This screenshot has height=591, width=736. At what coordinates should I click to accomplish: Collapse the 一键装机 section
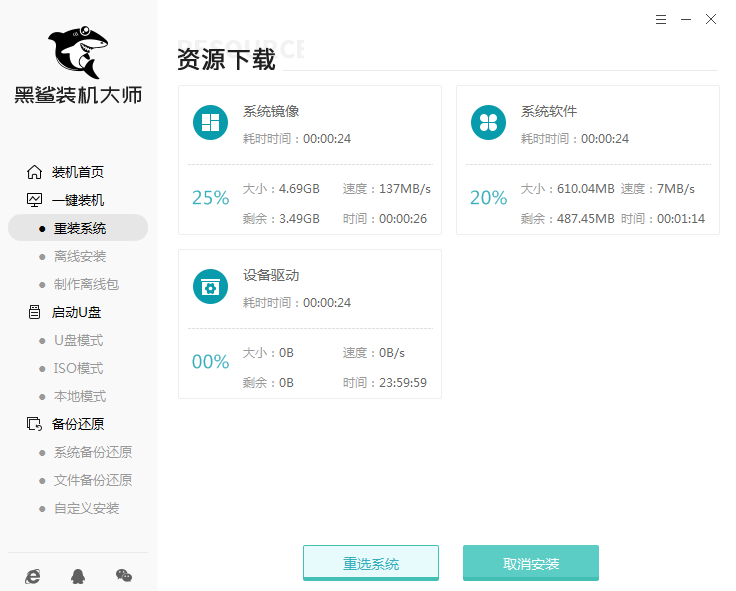[x=77, y=200]
